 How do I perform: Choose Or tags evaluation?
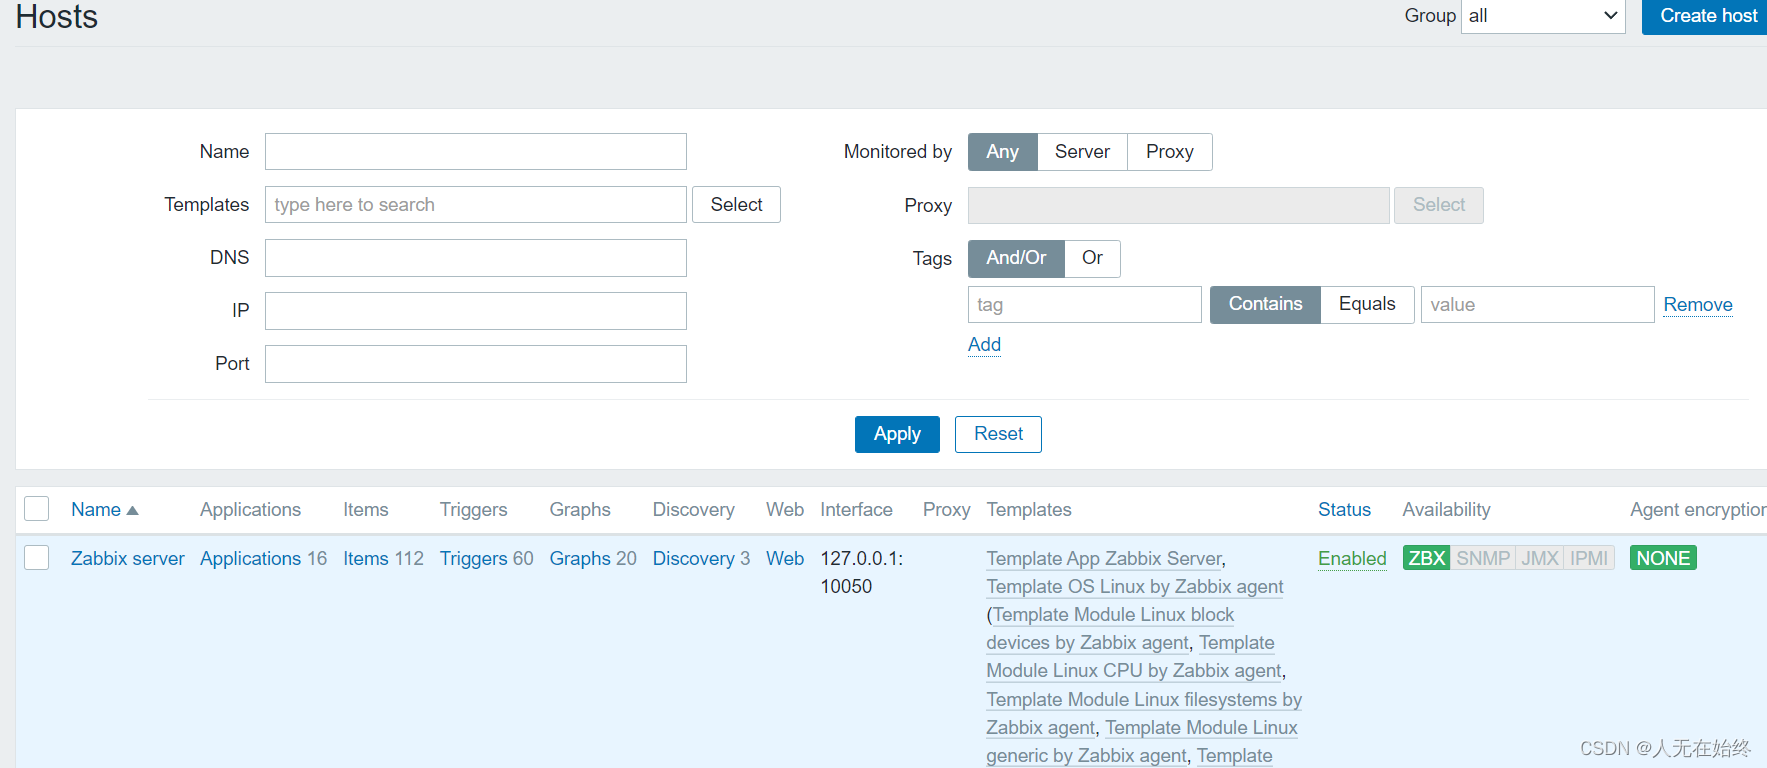pos(1092,258)
